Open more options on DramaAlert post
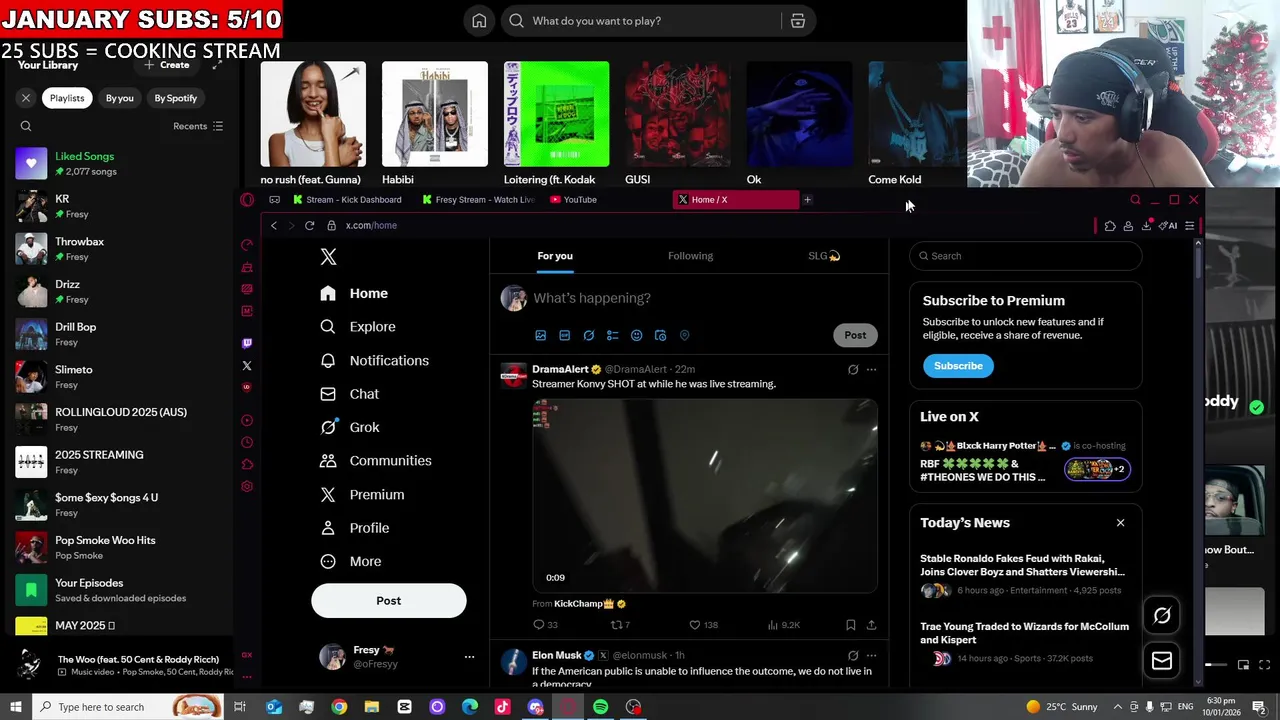Image resolution: width=1280 pixels, height=720 pixels. click(x=871, y=370)
